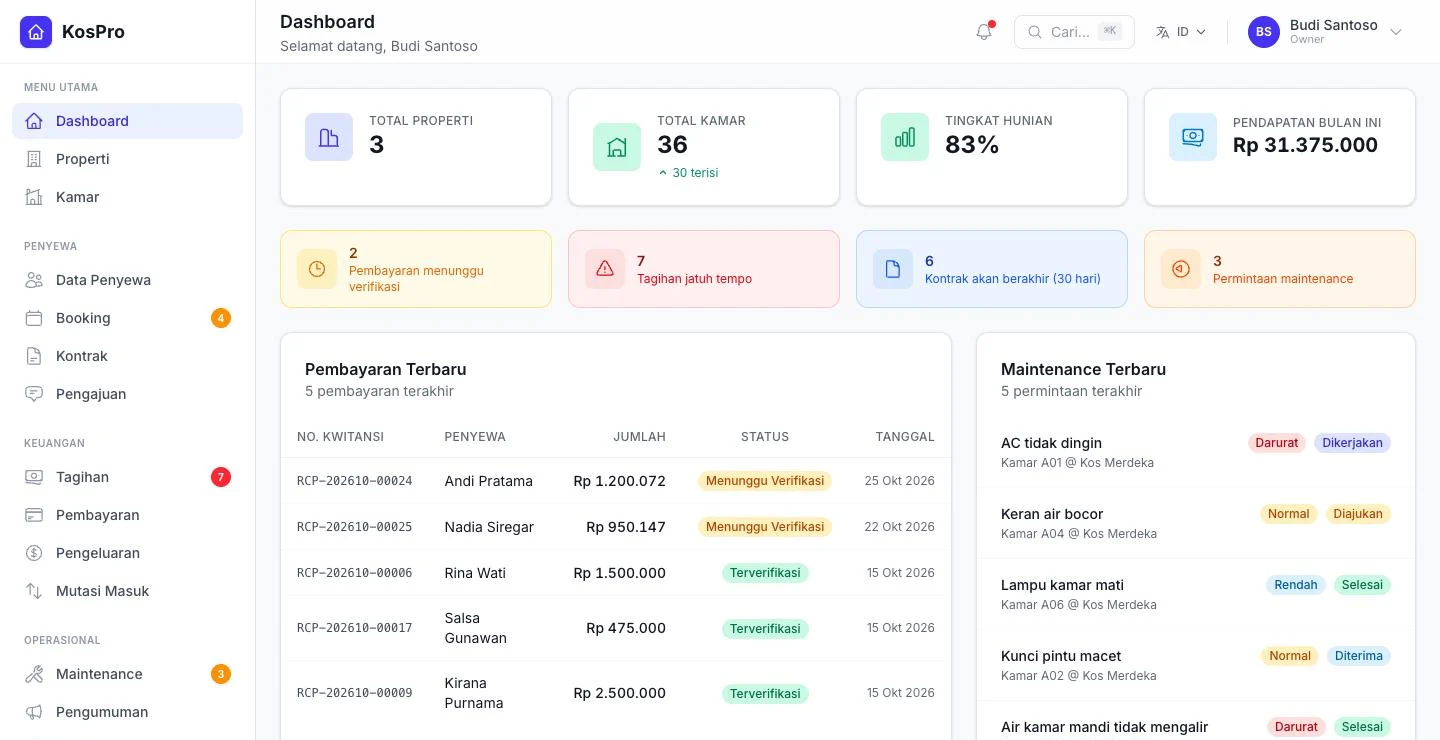The width and height of the screenshot is (1440, 740).
Task: Click the document icon for expiring contracts
Action: [x=893, y=269]
